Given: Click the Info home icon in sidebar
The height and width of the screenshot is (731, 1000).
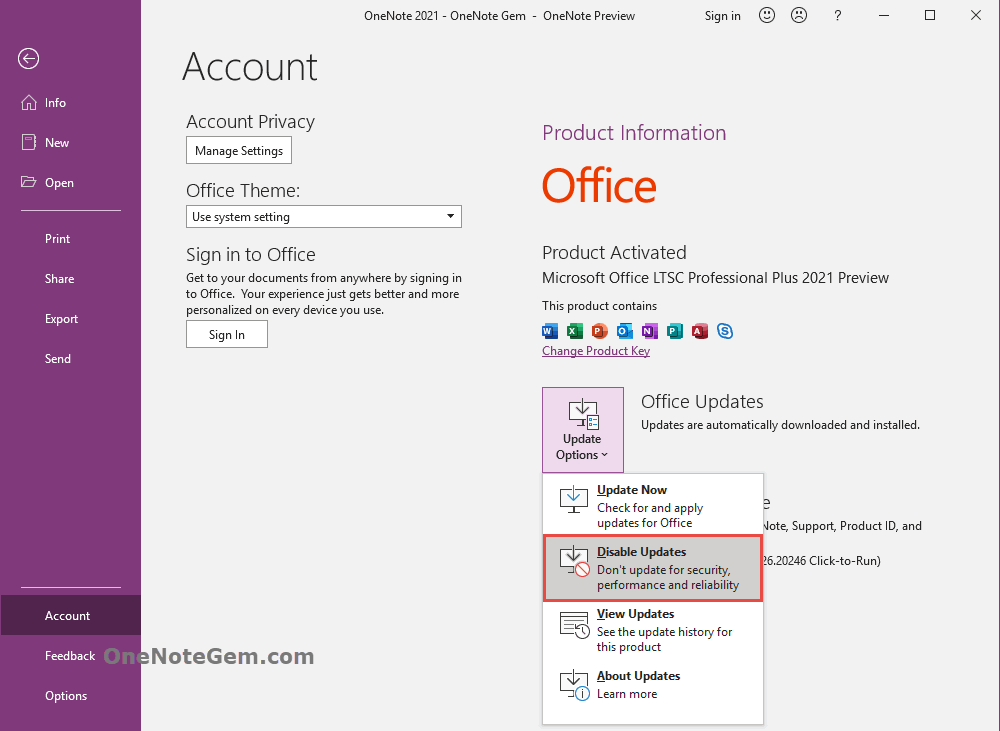Looking at the screenshot, I should [x=29, y=103].
